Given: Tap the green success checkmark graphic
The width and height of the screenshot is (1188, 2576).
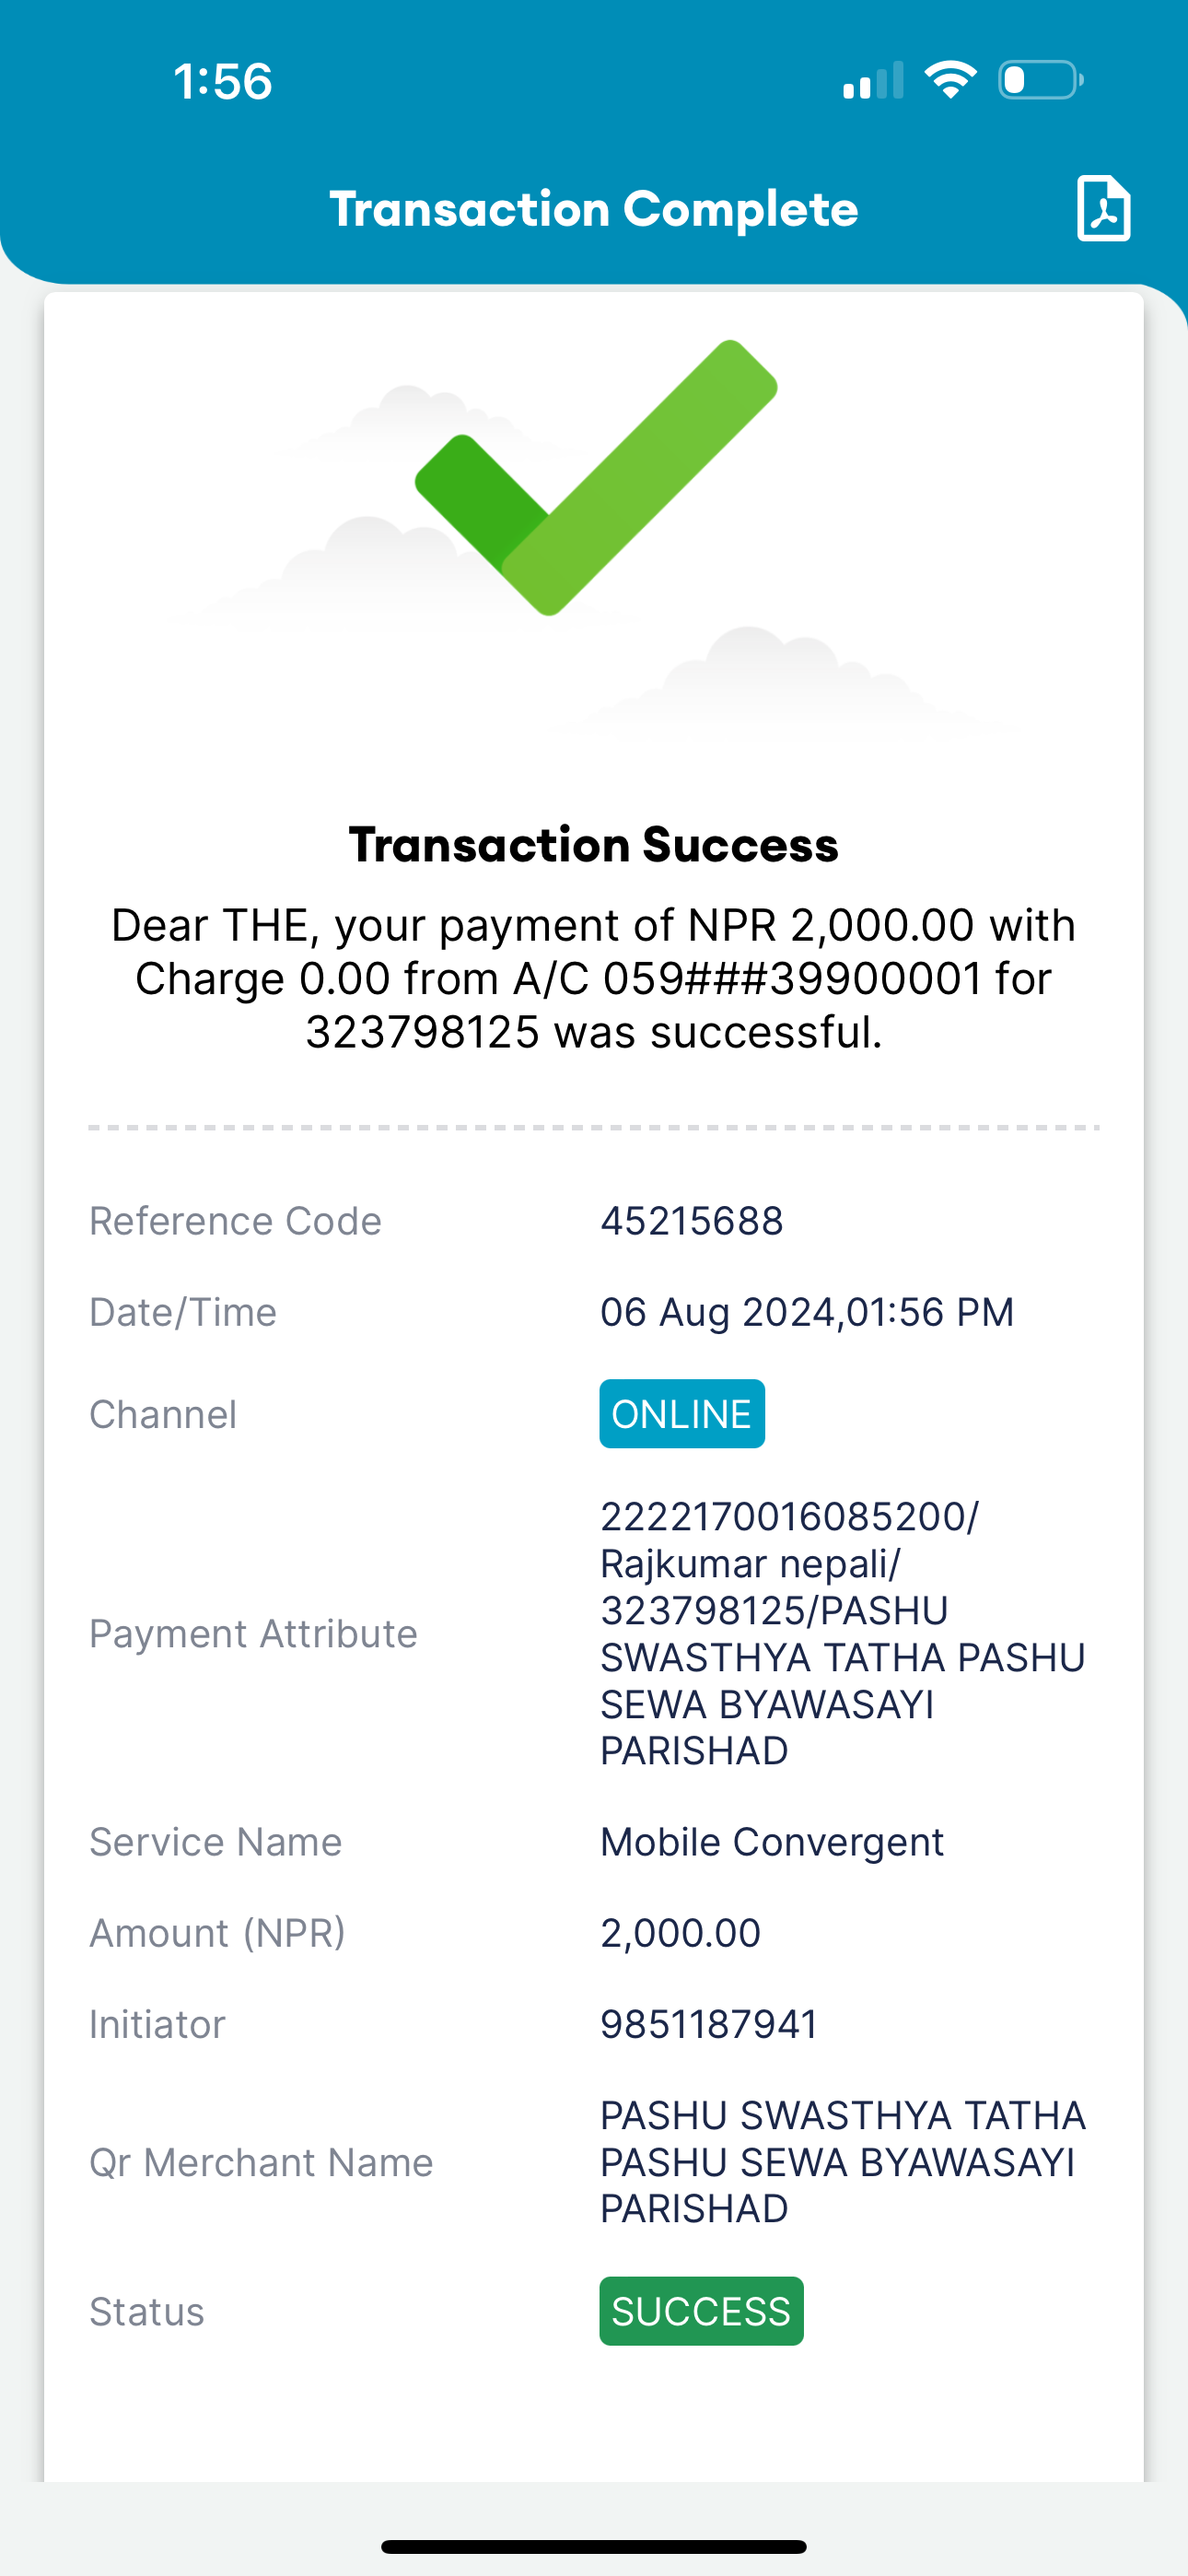Looking at the screenshot, I should [x=596, y=478].
